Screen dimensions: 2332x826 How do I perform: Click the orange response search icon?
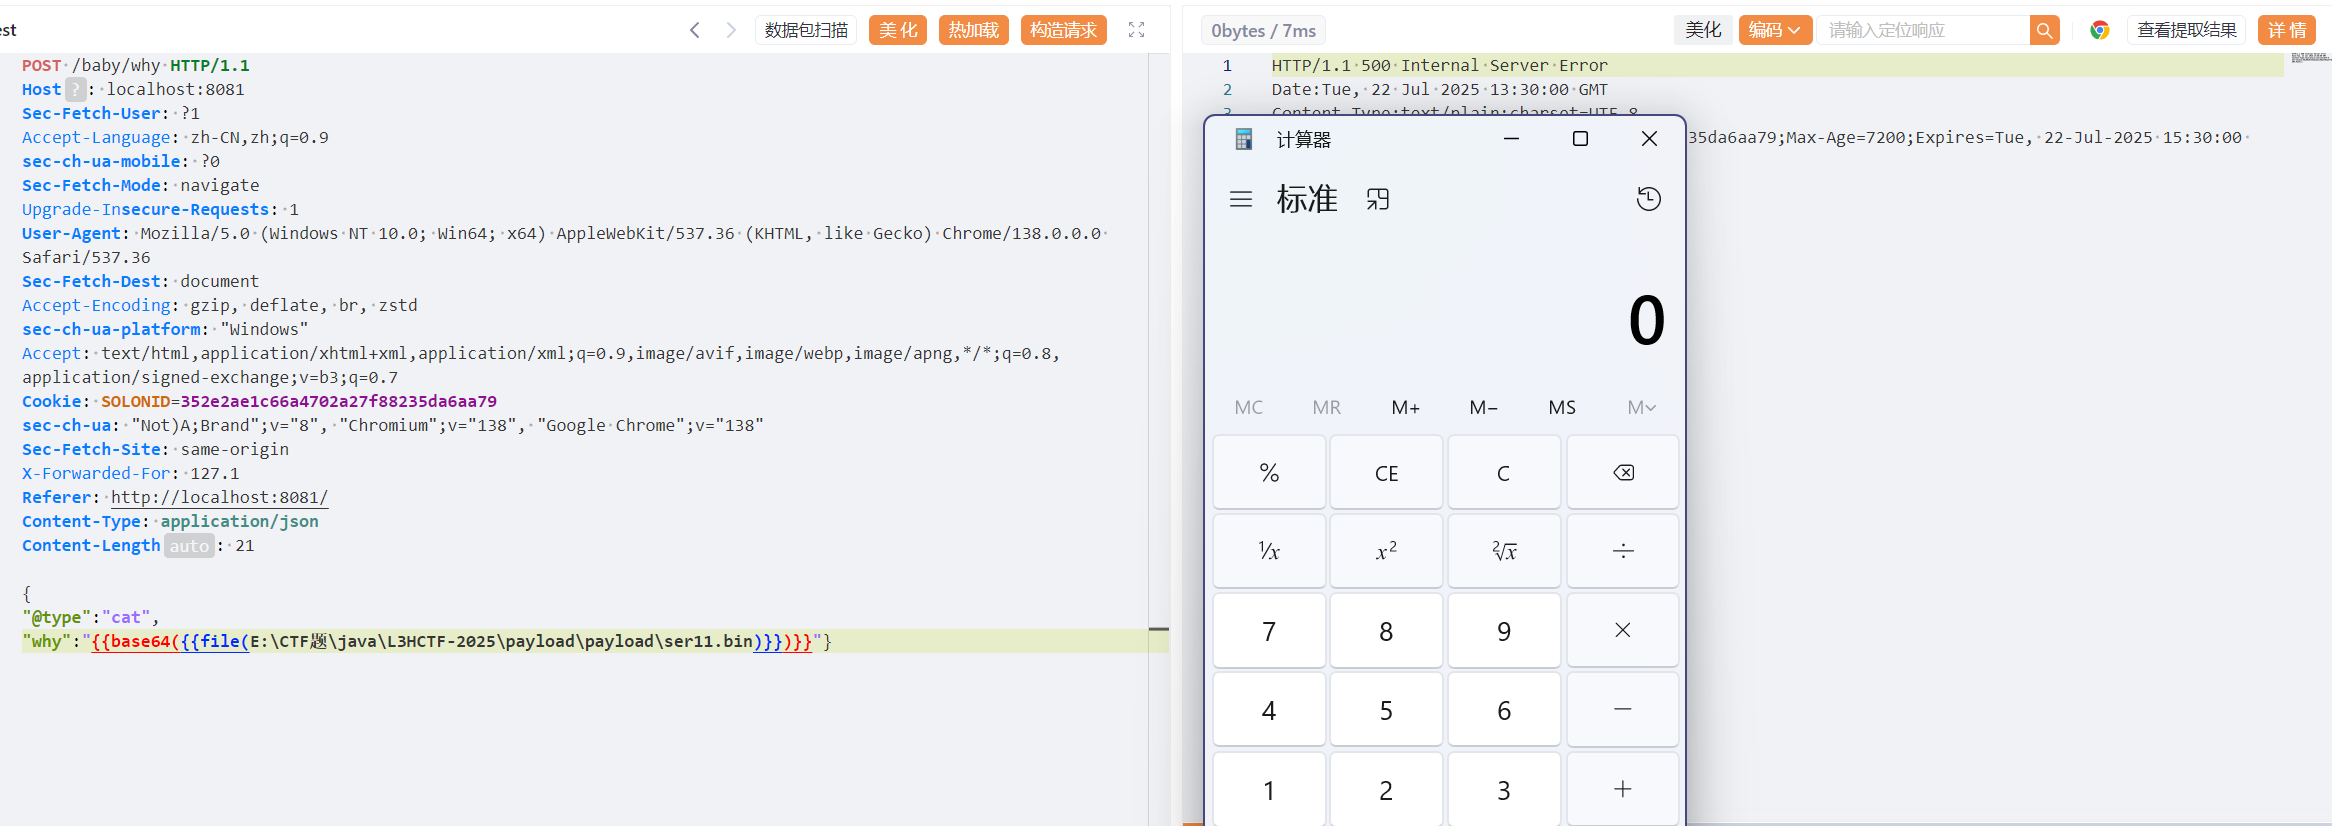pyautogui.click(x=2045, y=30)
